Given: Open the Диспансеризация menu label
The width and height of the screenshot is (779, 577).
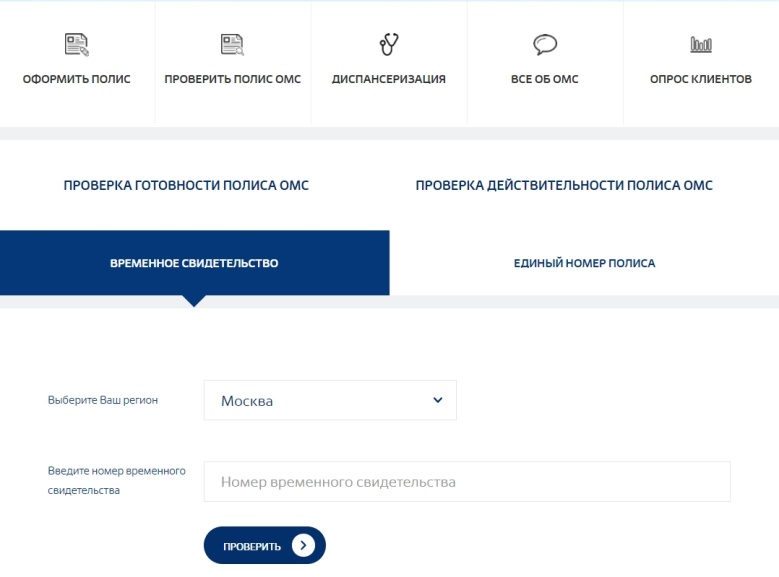Looking at the screenshot, I should click(389, 79).
